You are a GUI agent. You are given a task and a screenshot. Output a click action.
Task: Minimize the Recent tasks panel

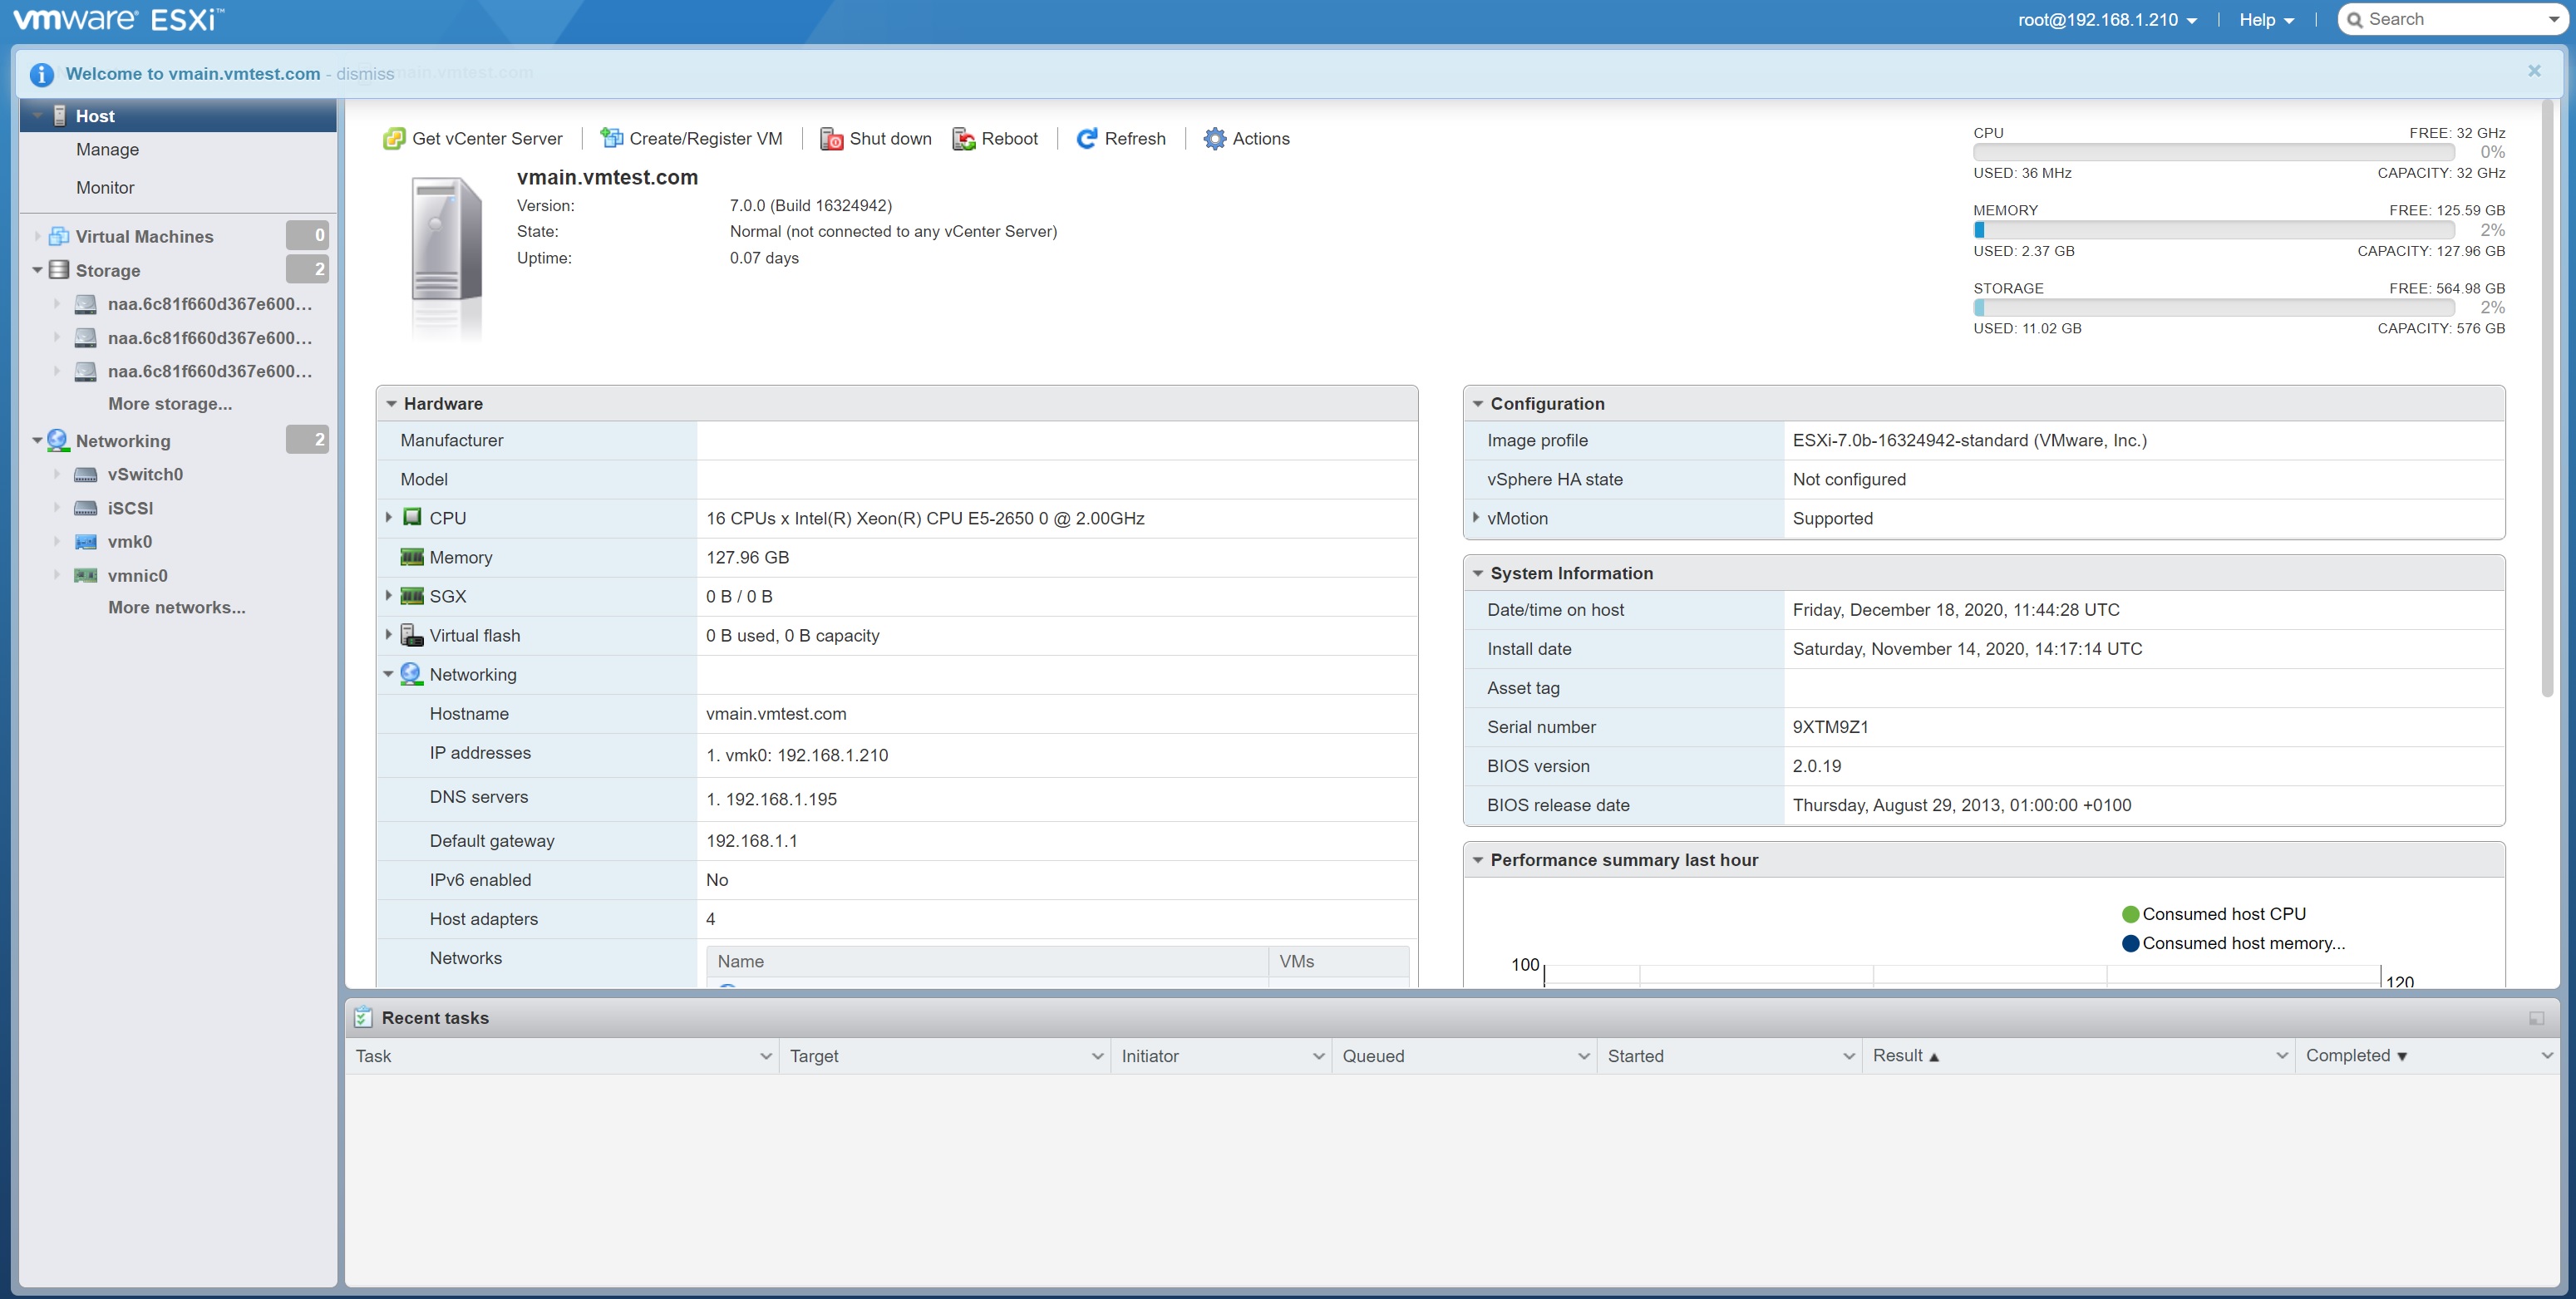(x=2536, y=1018)
